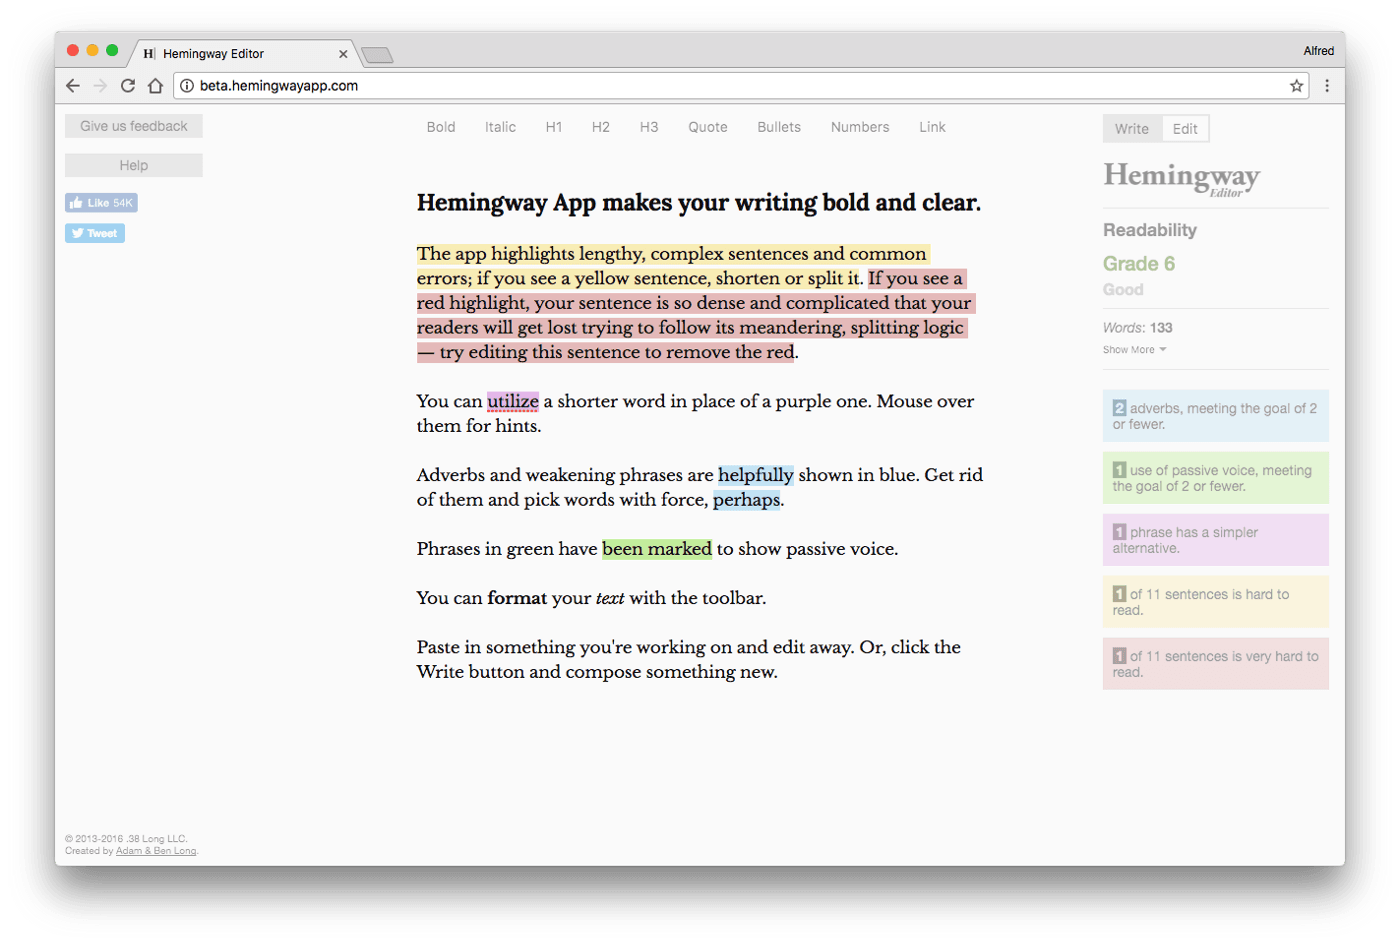Select the Hemingway Editor browser tab
This screenshot has height=944, width=1400.
(x=241, y=54)
